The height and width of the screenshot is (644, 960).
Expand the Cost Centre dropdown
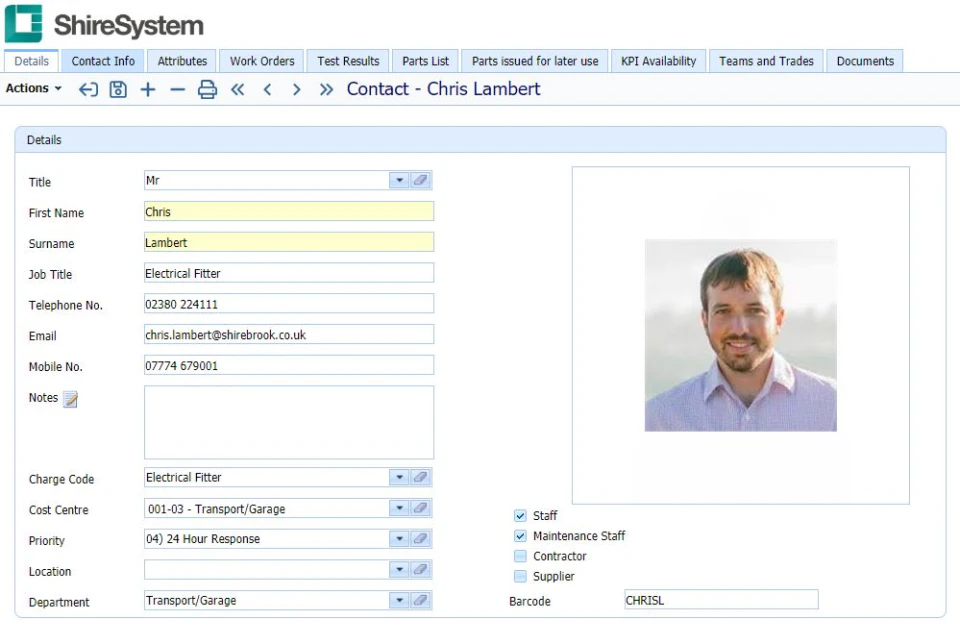(397, 508)
